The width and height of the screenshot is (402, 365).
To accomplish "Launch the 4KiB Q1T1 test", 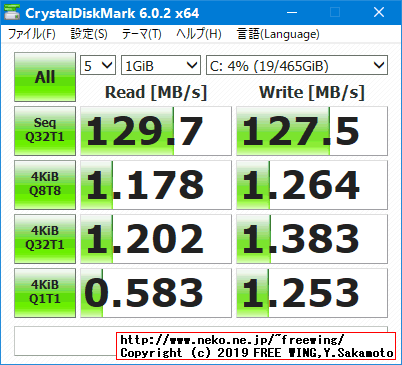I will pos(45,293).
